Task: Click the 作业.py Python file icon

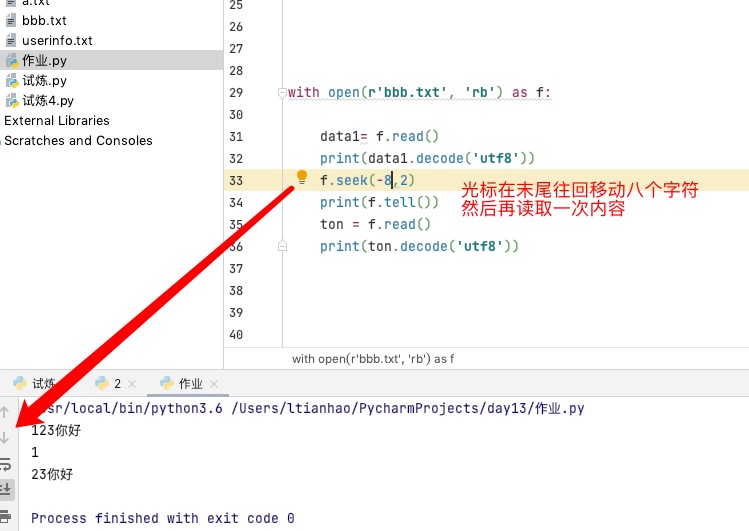Action: point(12,61)
